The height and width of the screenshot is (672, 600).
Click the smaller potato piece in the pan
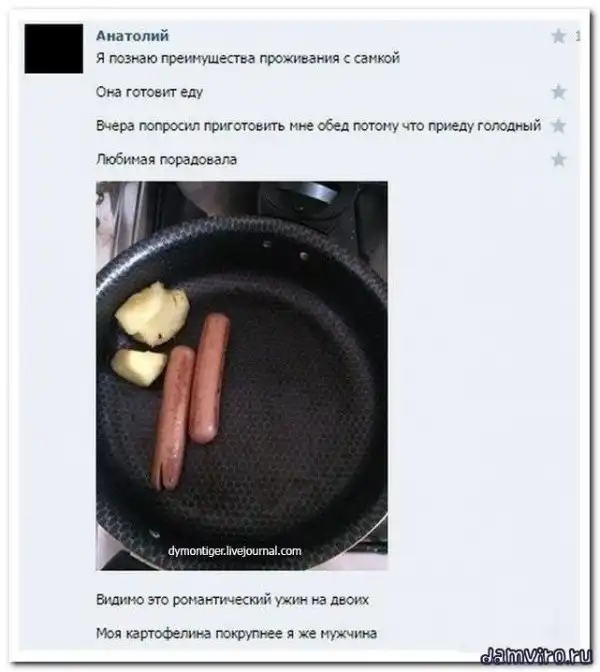pyautogui.click(x=138, y=368)
